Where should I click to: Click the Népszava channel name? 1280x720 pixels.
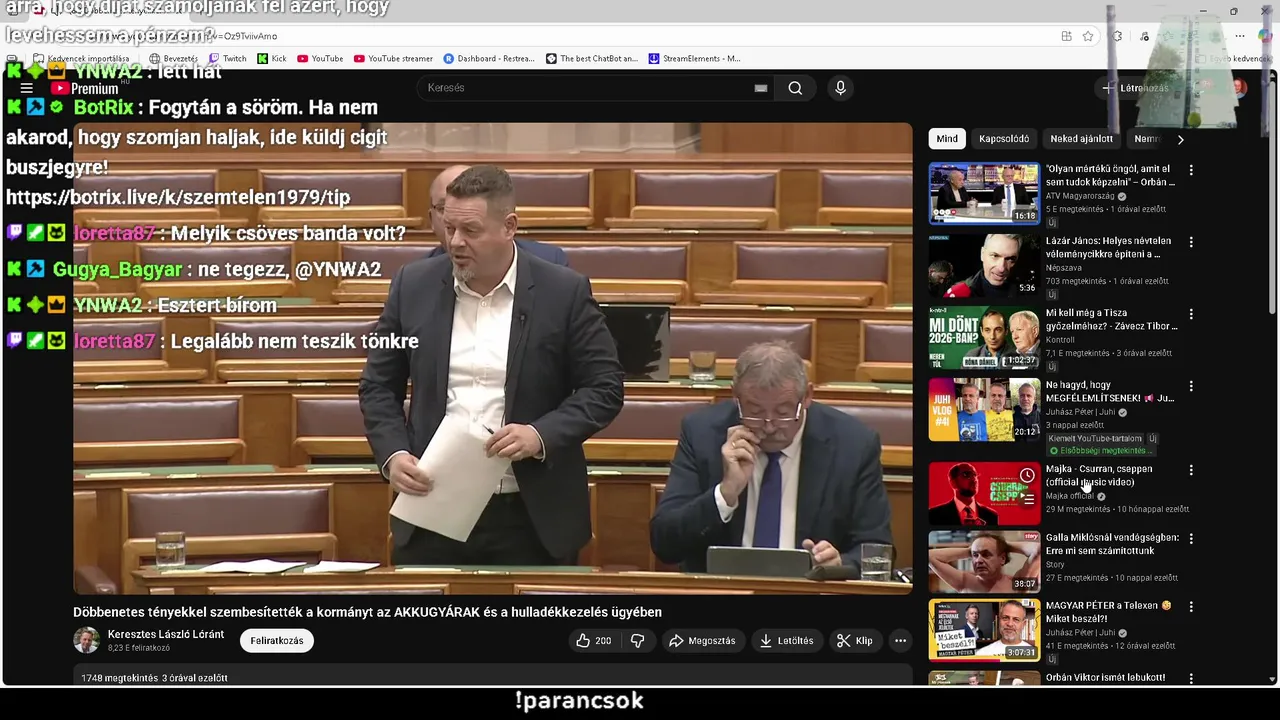tap(1064, 268)
